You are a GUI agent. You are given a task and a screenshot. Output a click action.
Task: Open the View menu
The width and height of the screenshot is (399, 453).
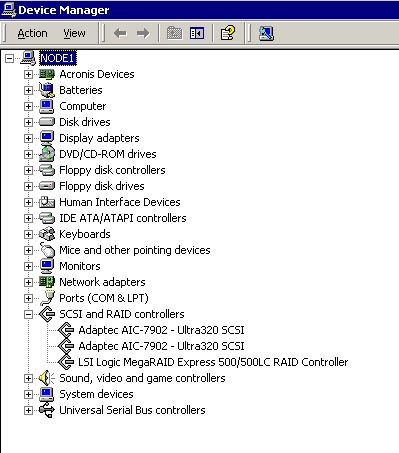coord(74,33)
